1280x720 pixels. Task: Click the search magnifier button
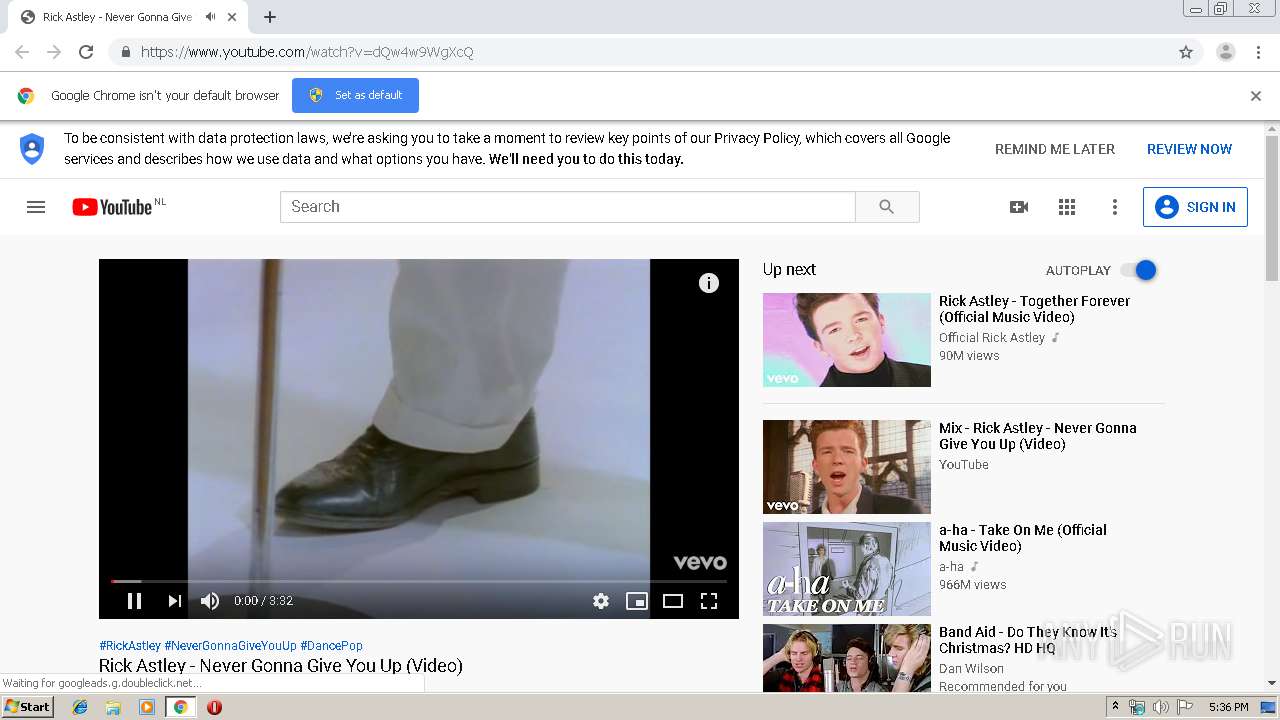pyautogui.click(x=887, y=207)
